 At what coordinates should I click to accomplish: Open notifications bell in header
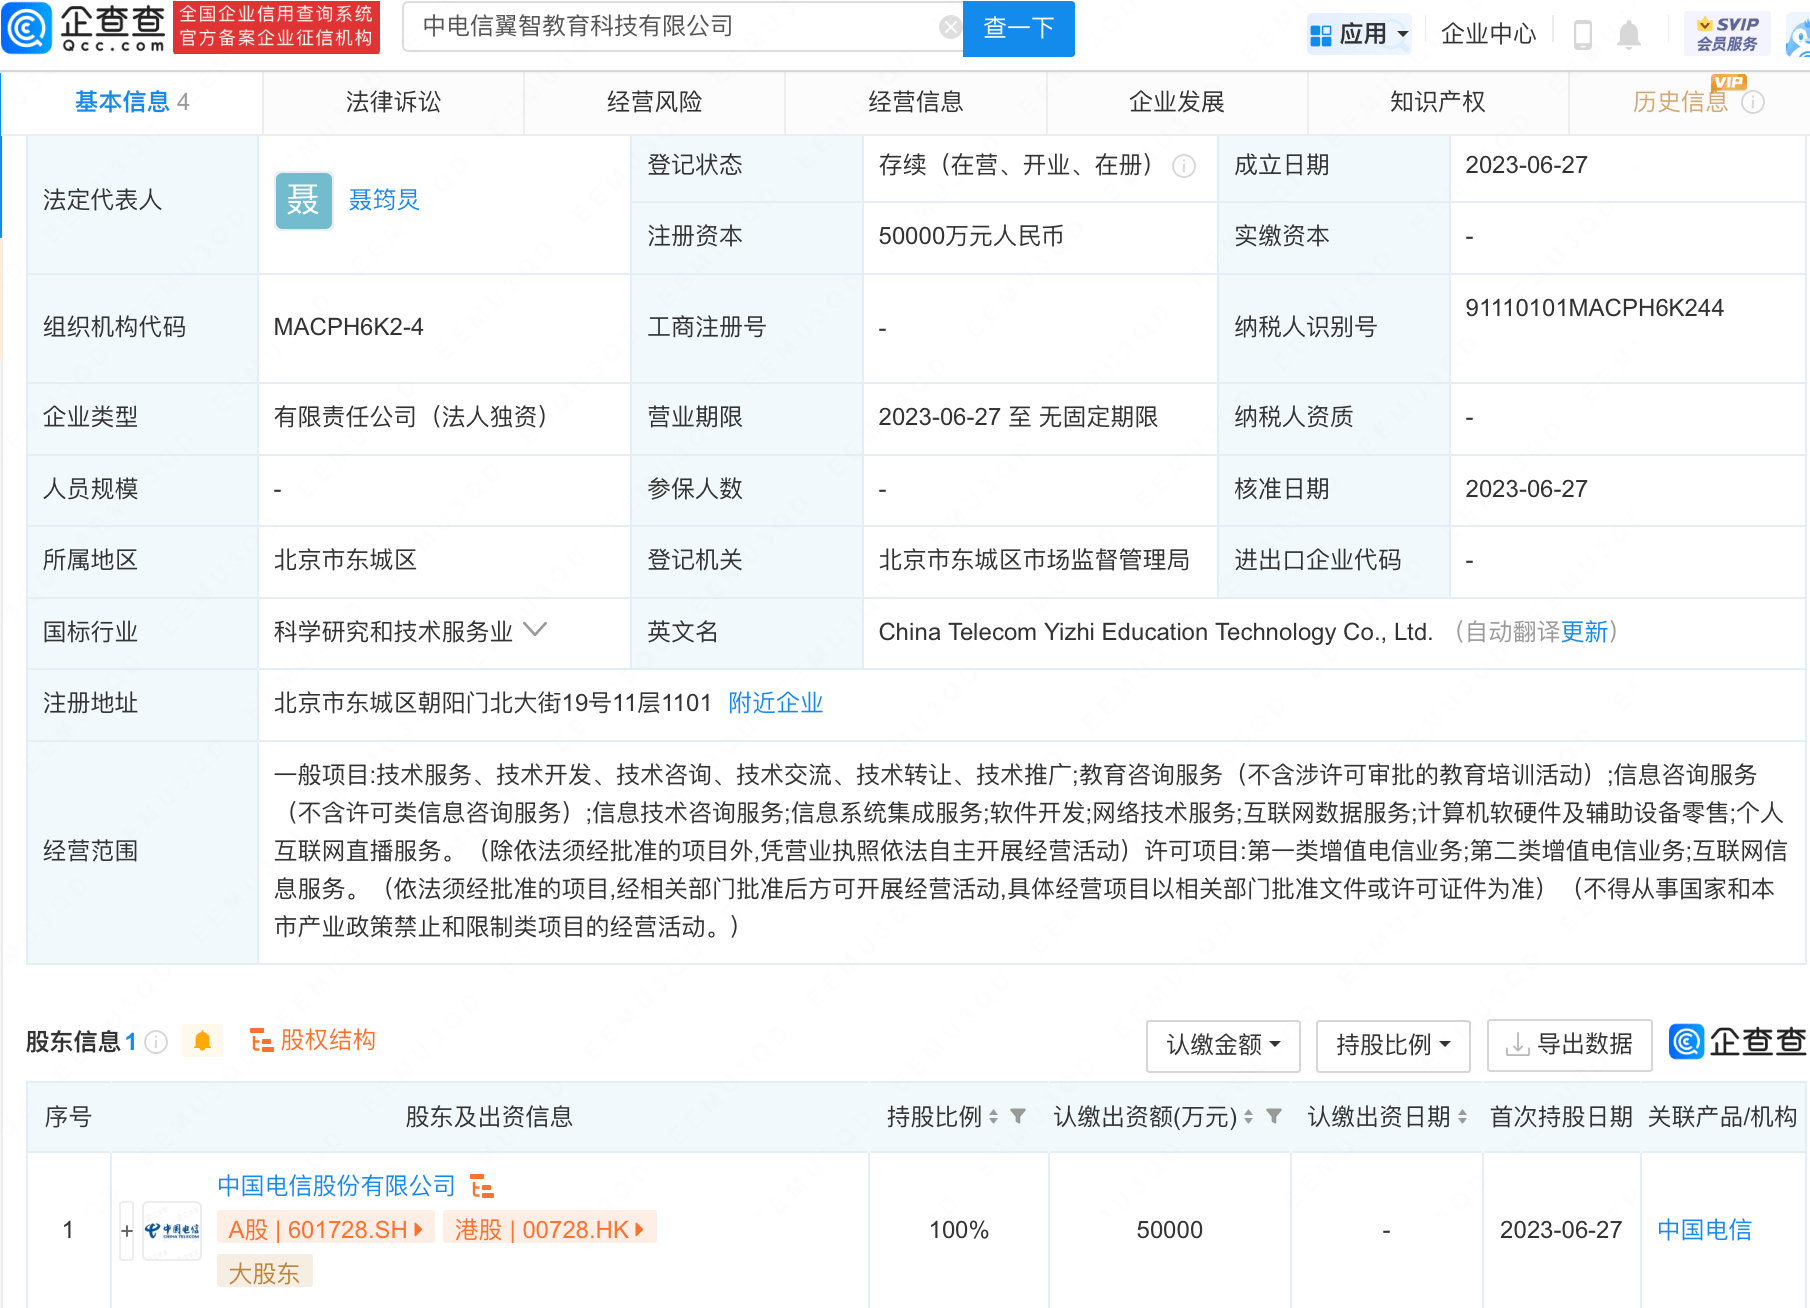[x=1629, y=35]
